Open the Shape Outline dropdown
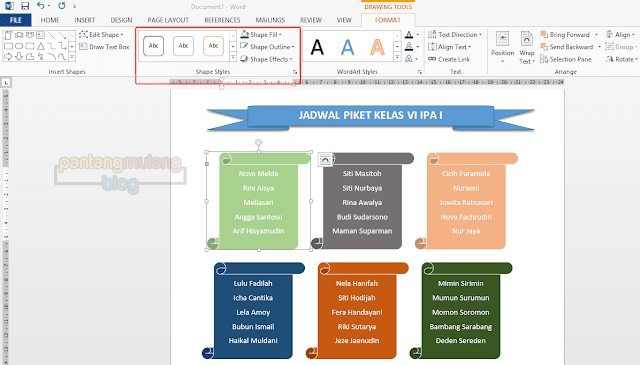The image size is (640, 365). (x=267, y=47)
